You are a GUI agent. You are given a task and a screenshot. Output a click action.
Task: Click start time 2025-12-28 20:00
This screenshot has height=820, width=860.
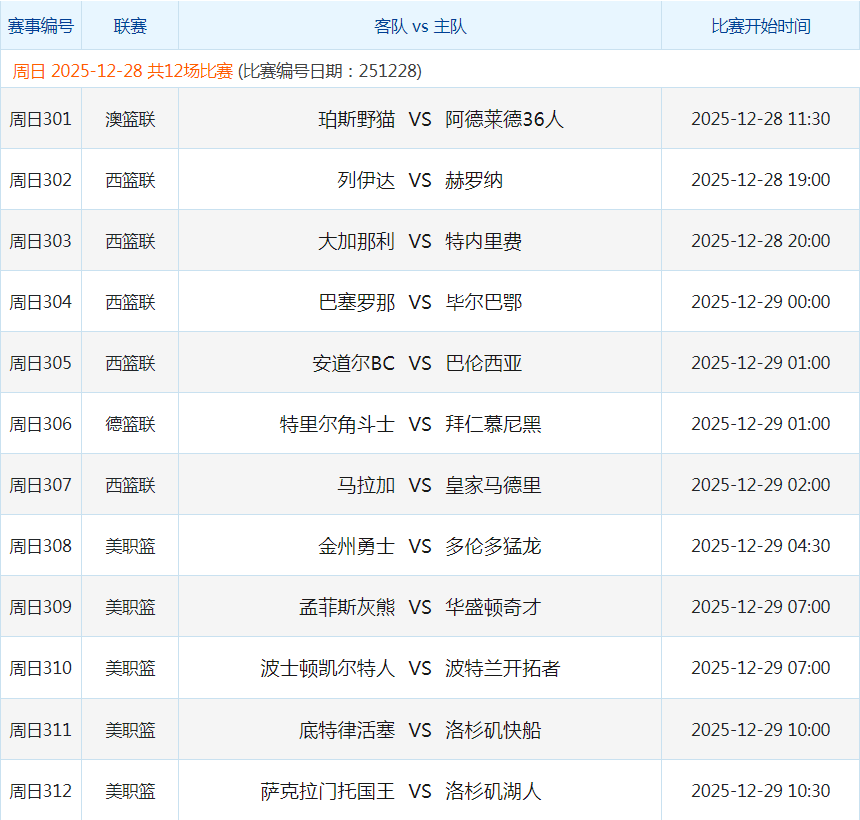[x=761, y=241]
